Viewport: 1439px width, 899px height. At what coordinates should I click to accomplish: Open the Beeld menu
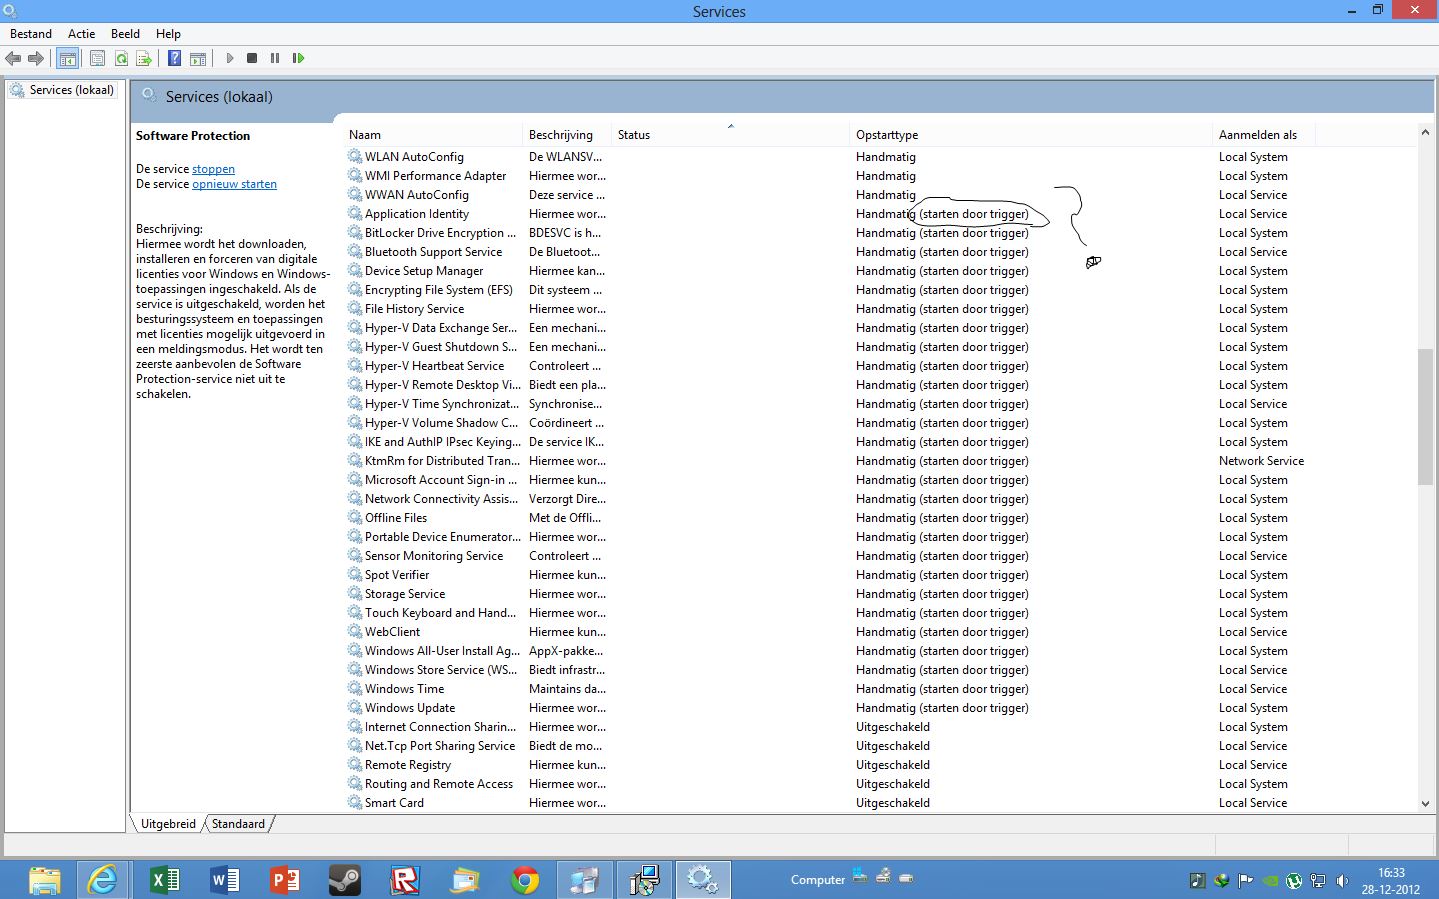pyautogui.click(x=125, y=33)
